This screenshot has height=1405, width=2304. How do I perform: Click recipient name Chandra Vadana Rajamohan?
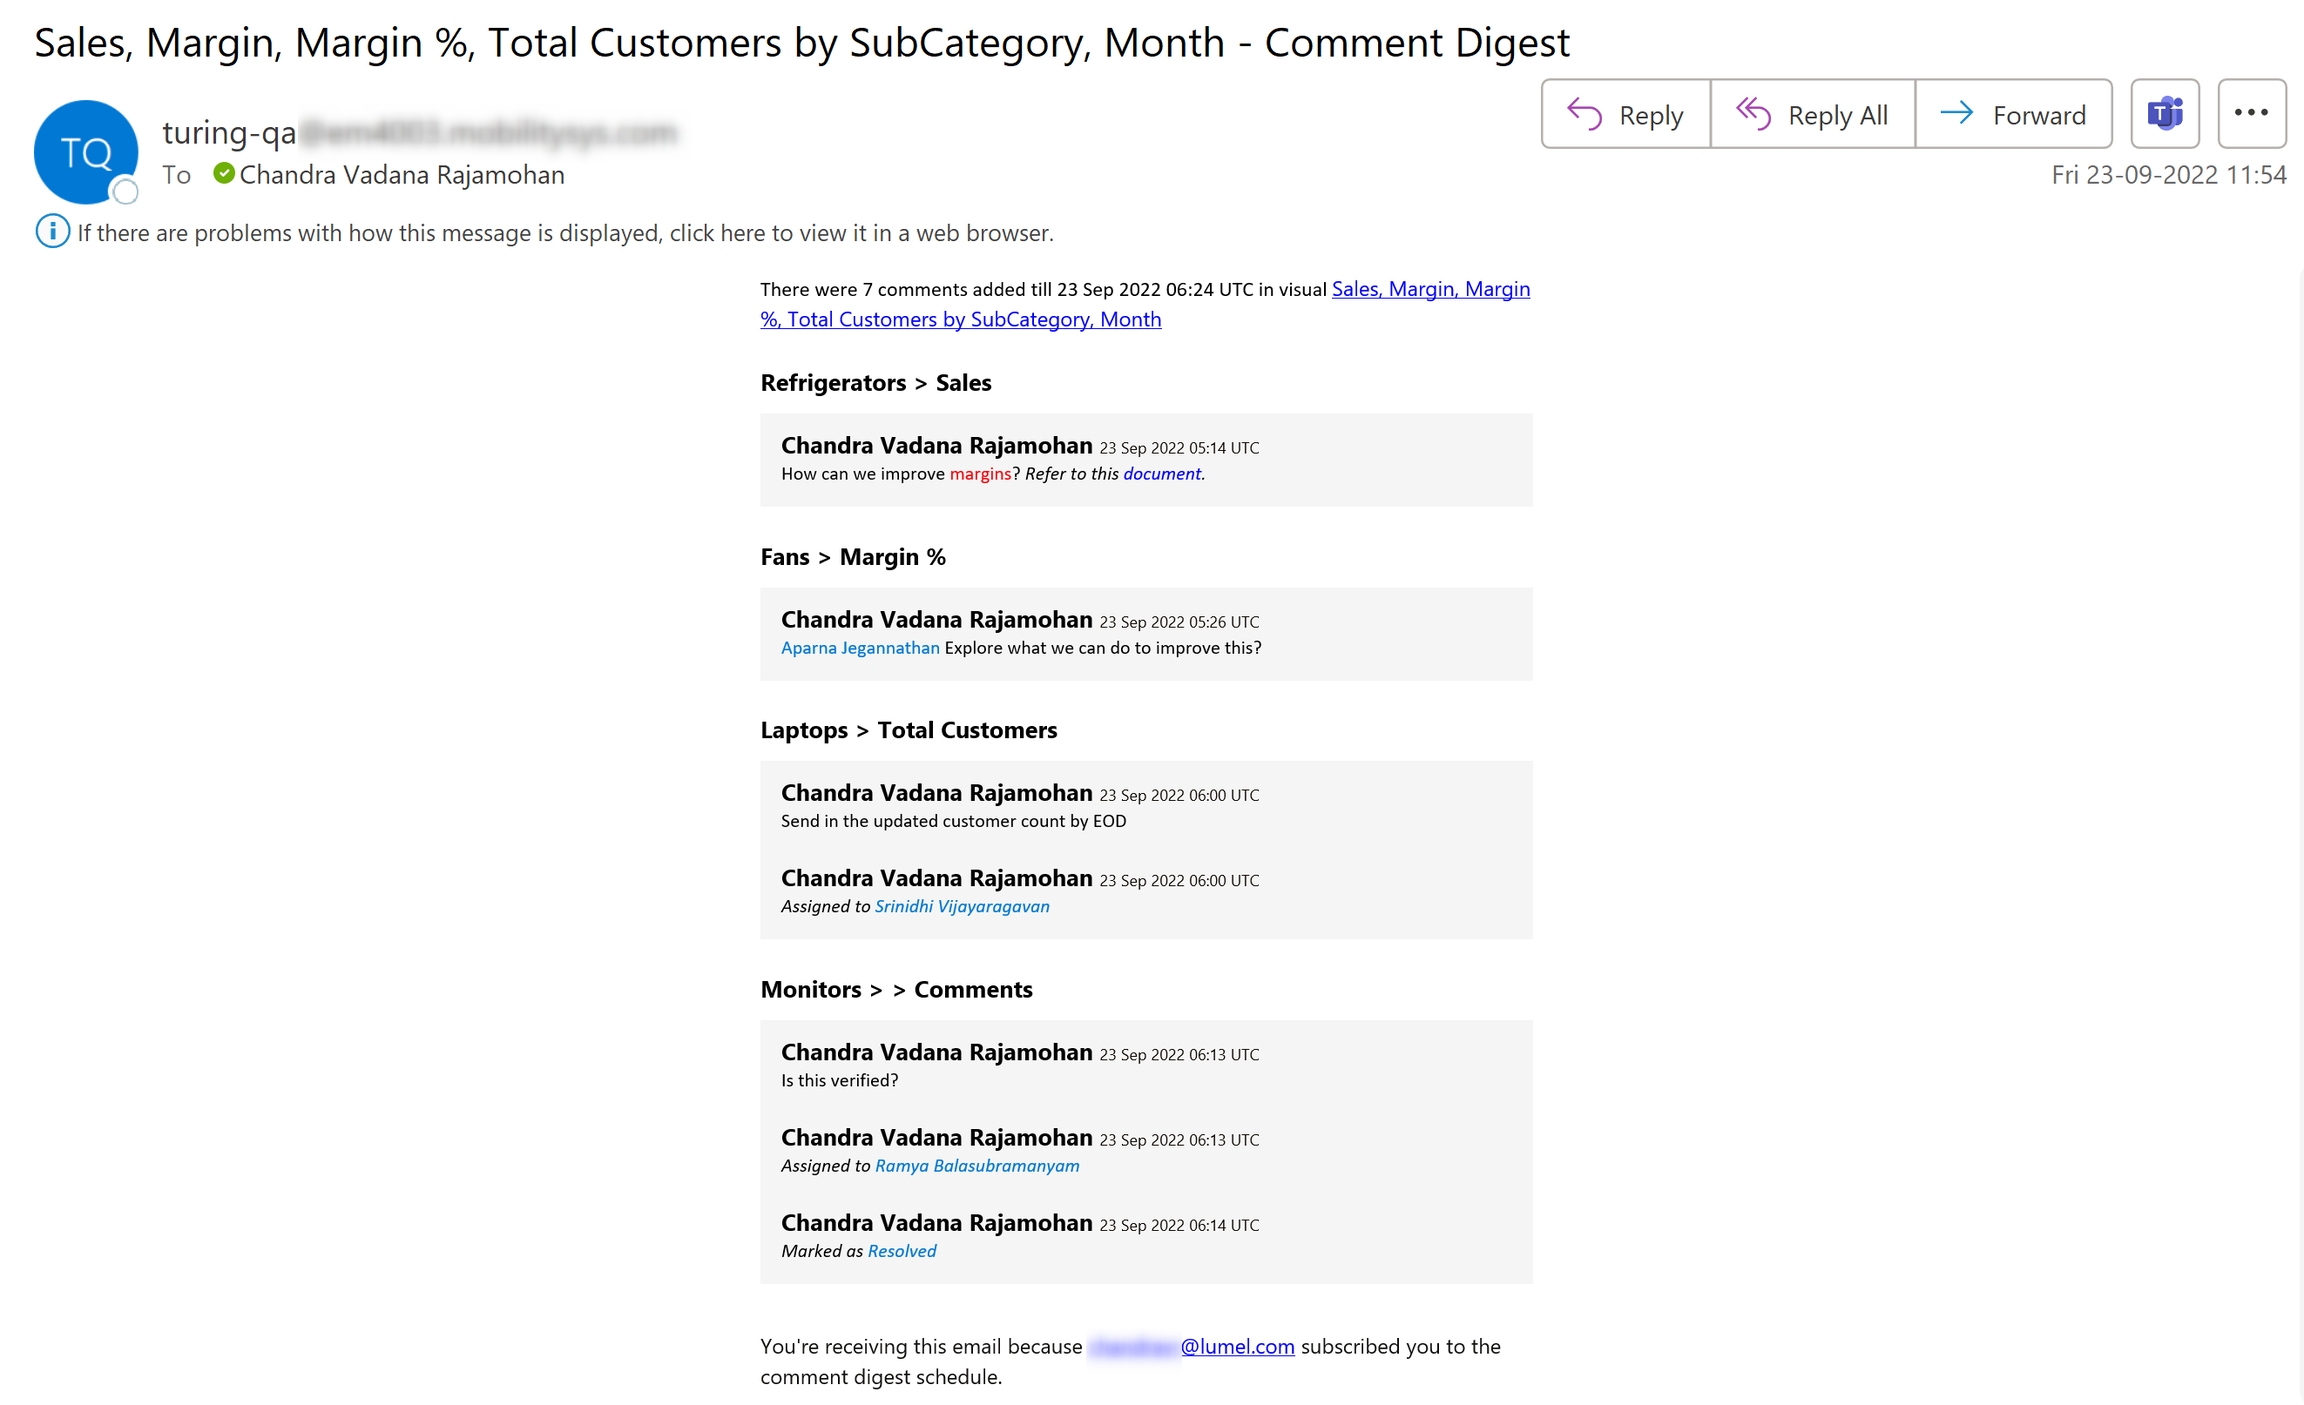pos(402,175)
